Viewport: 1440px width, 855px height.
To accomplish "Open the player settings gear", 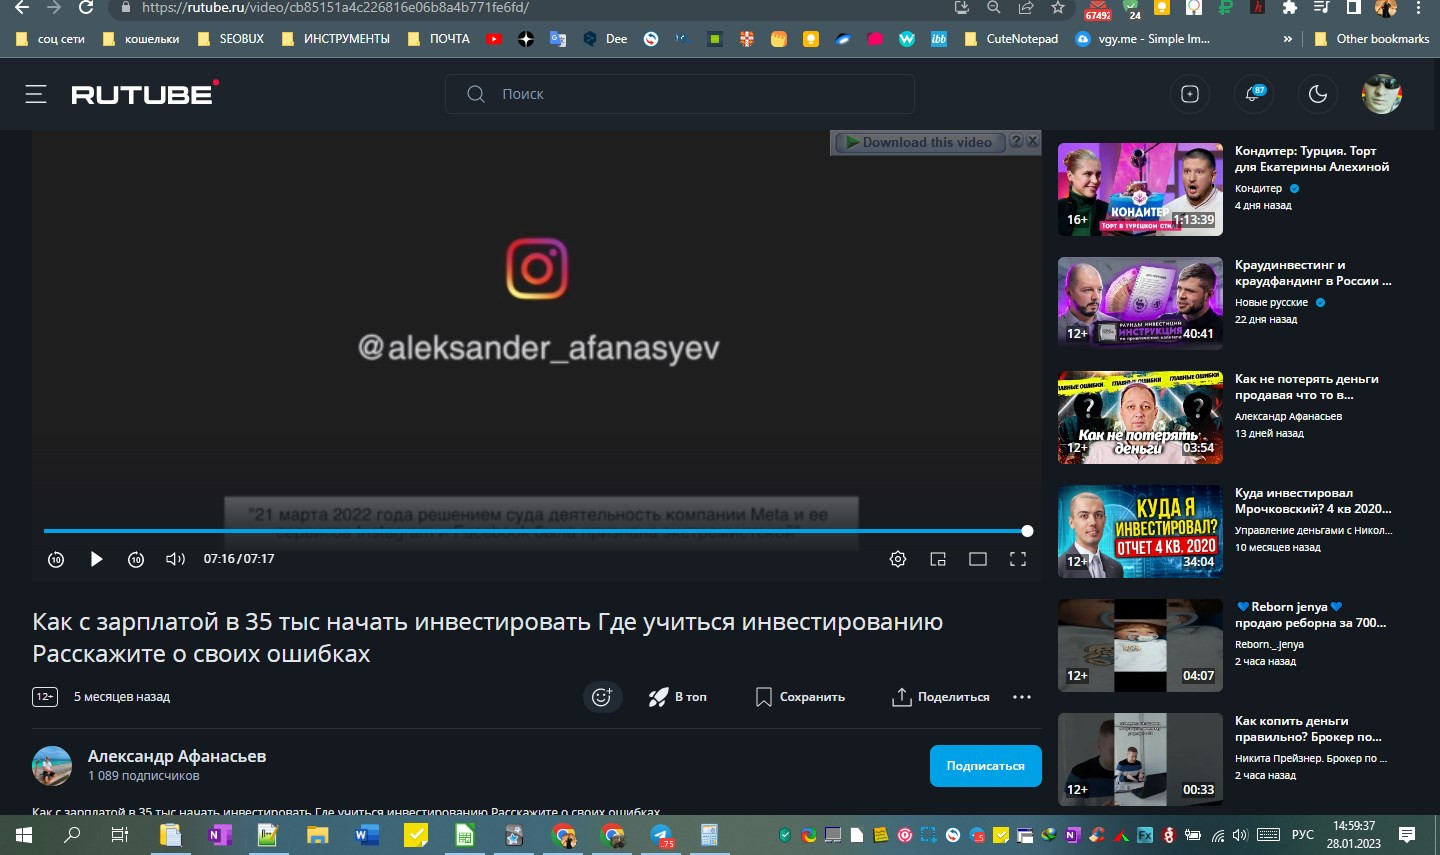I will coord(898,559).
